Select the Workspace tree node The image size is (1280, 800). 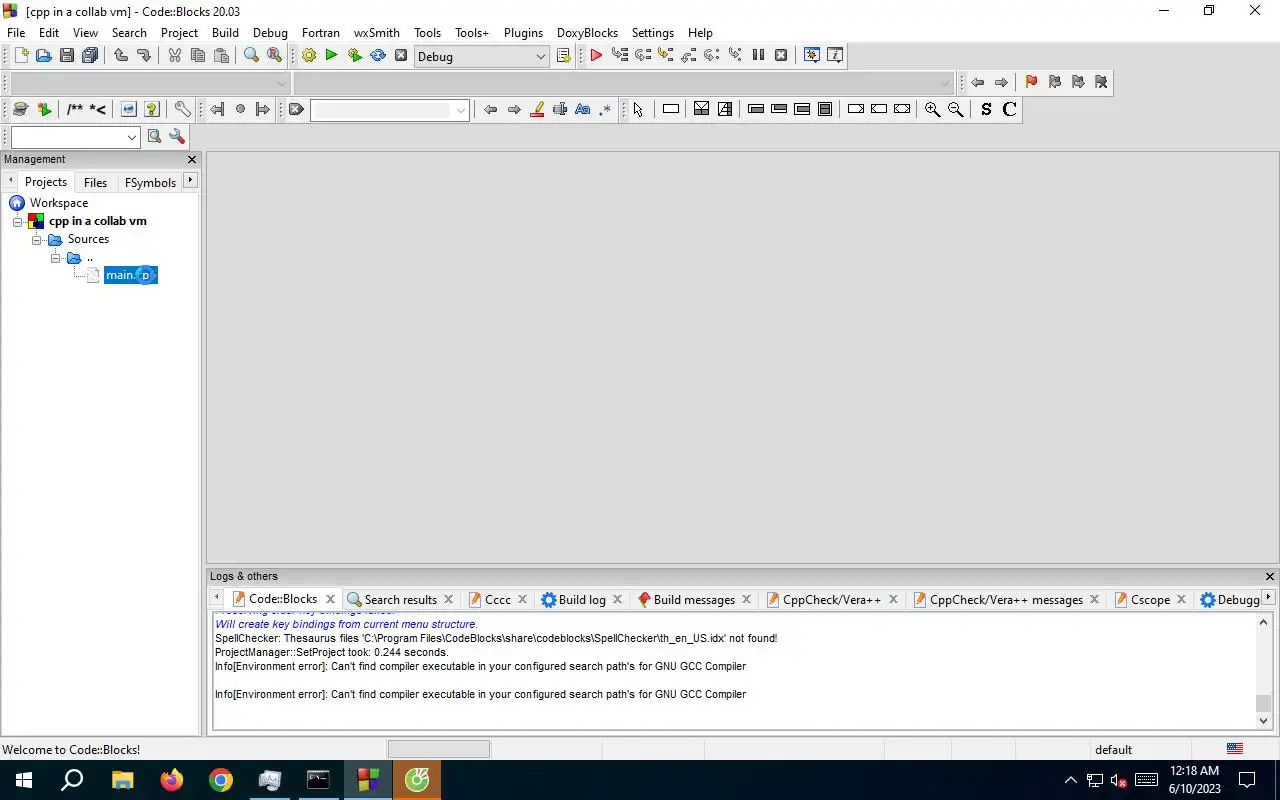coord(58,203)
